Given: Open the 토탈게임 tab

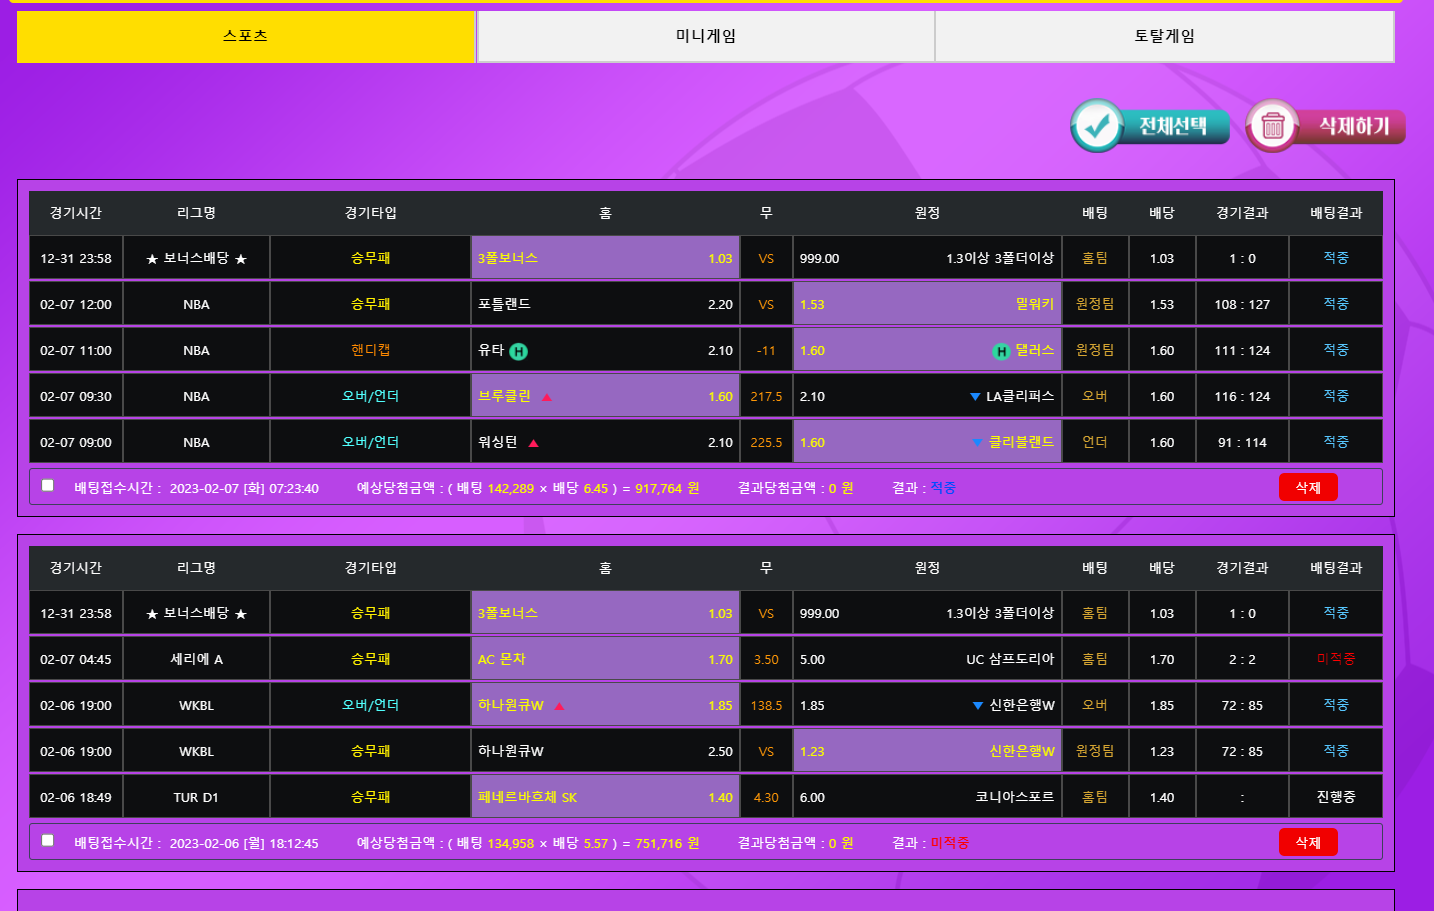Looking at the screenshot, I should 1164,37.
